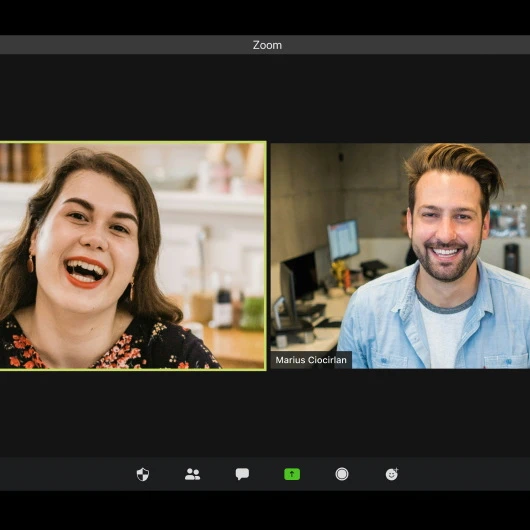530x530 pixels.
Task: Open the Participants panel icon
Action: 192,474
